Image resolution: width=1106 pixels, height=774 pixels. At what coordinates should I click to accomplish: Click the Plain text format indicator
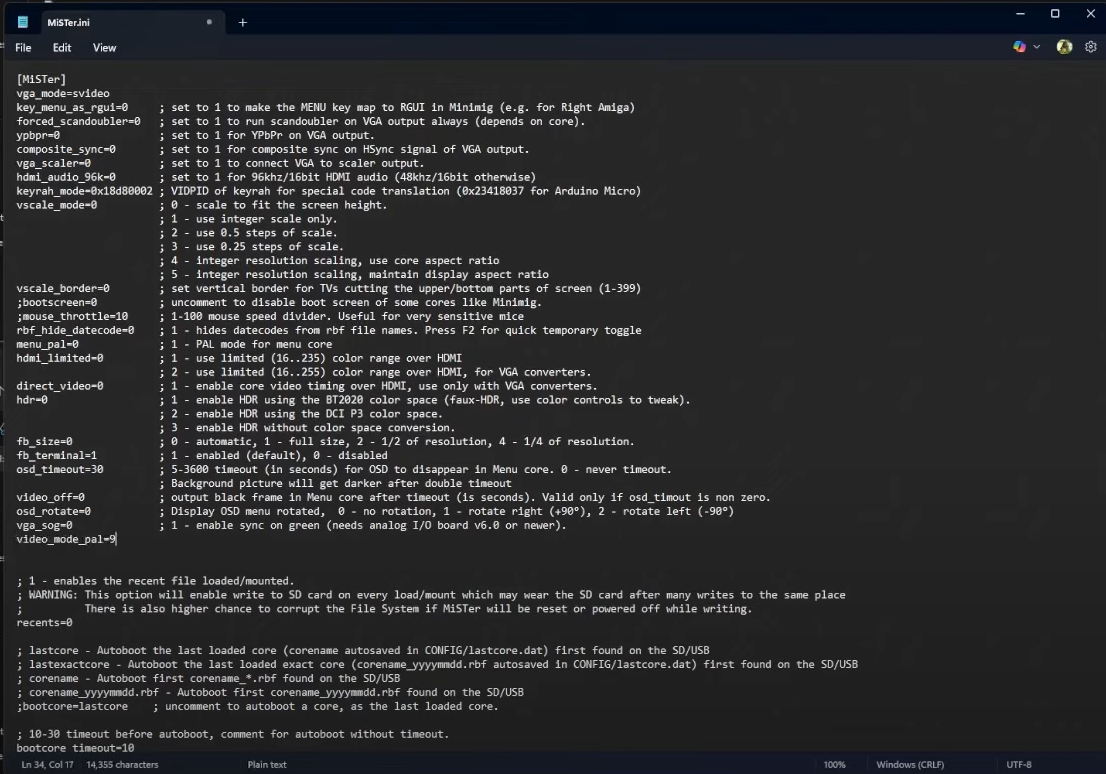tap(267, 765)
